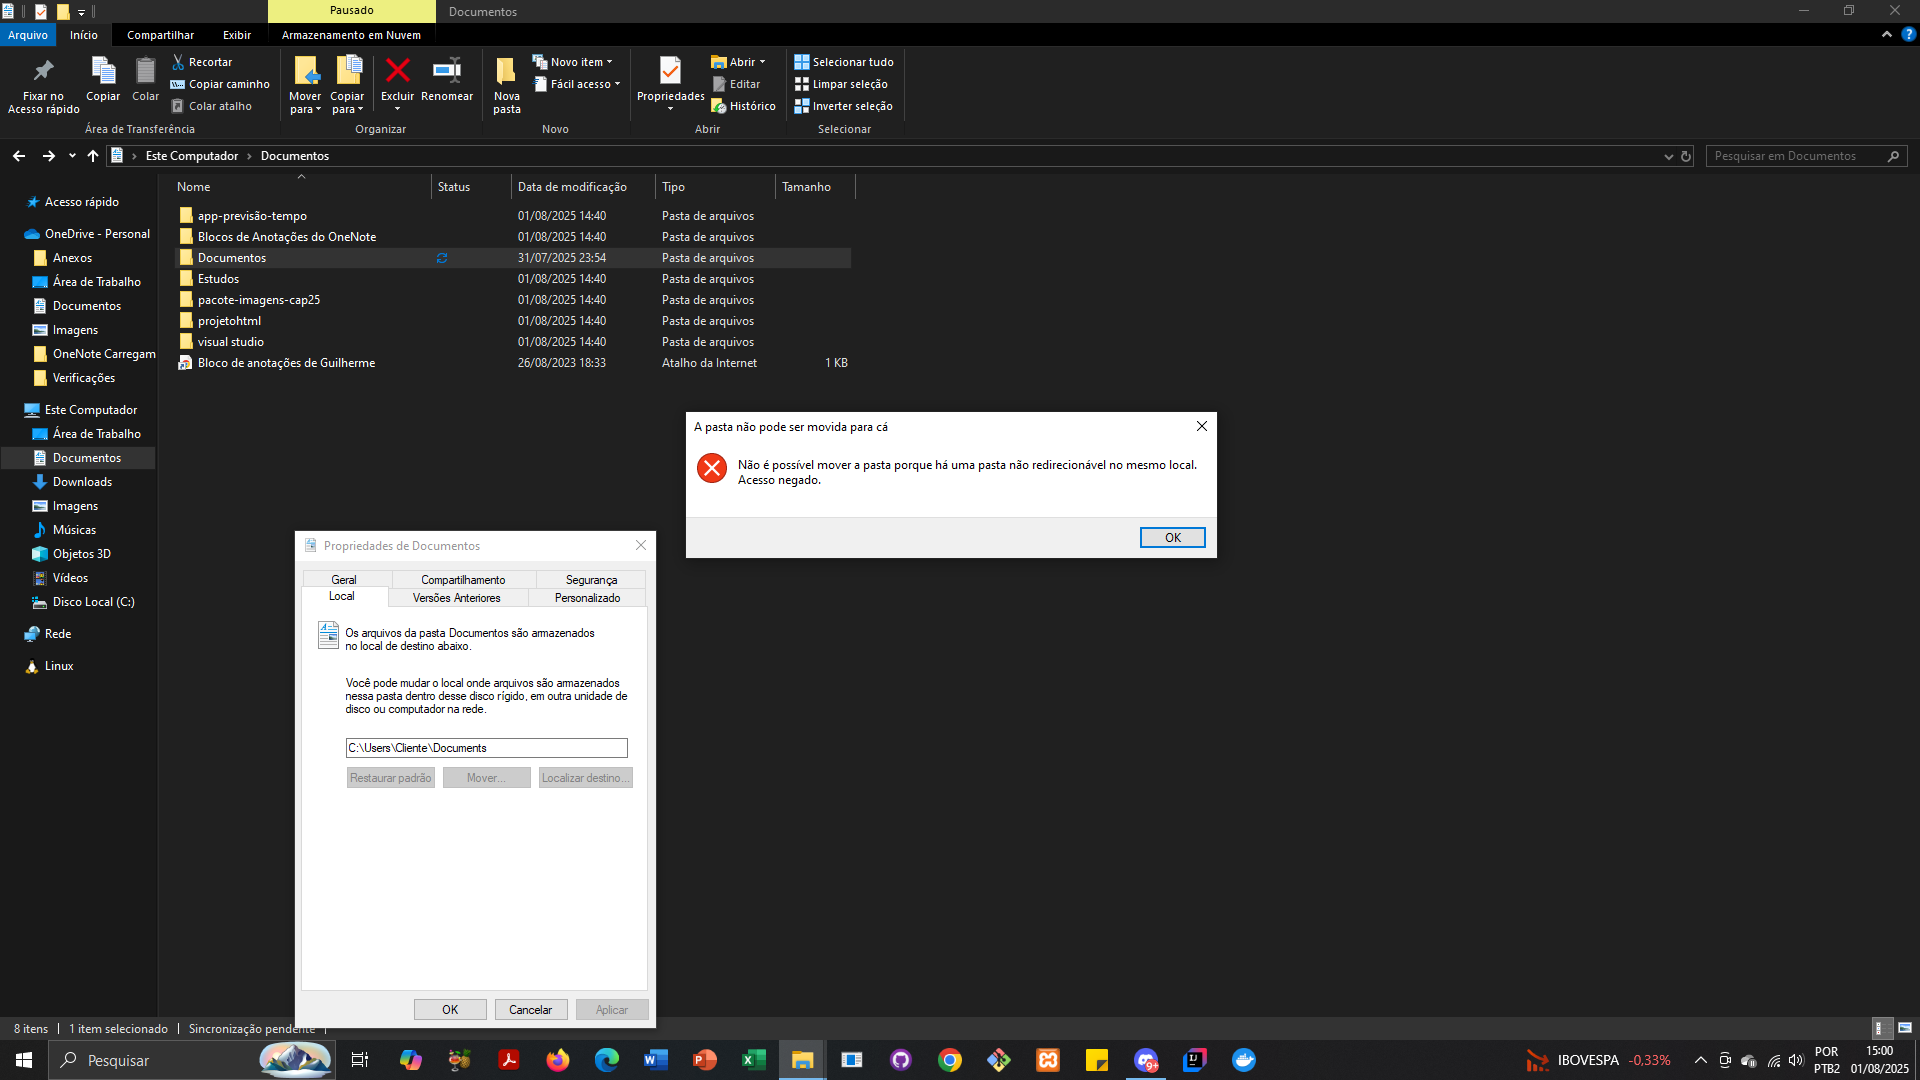Image resolution: width=1920 pixels, height=1080 pixels.
Task: Select Disco Local (C:) in the sidebar
Action: point(93,602)
